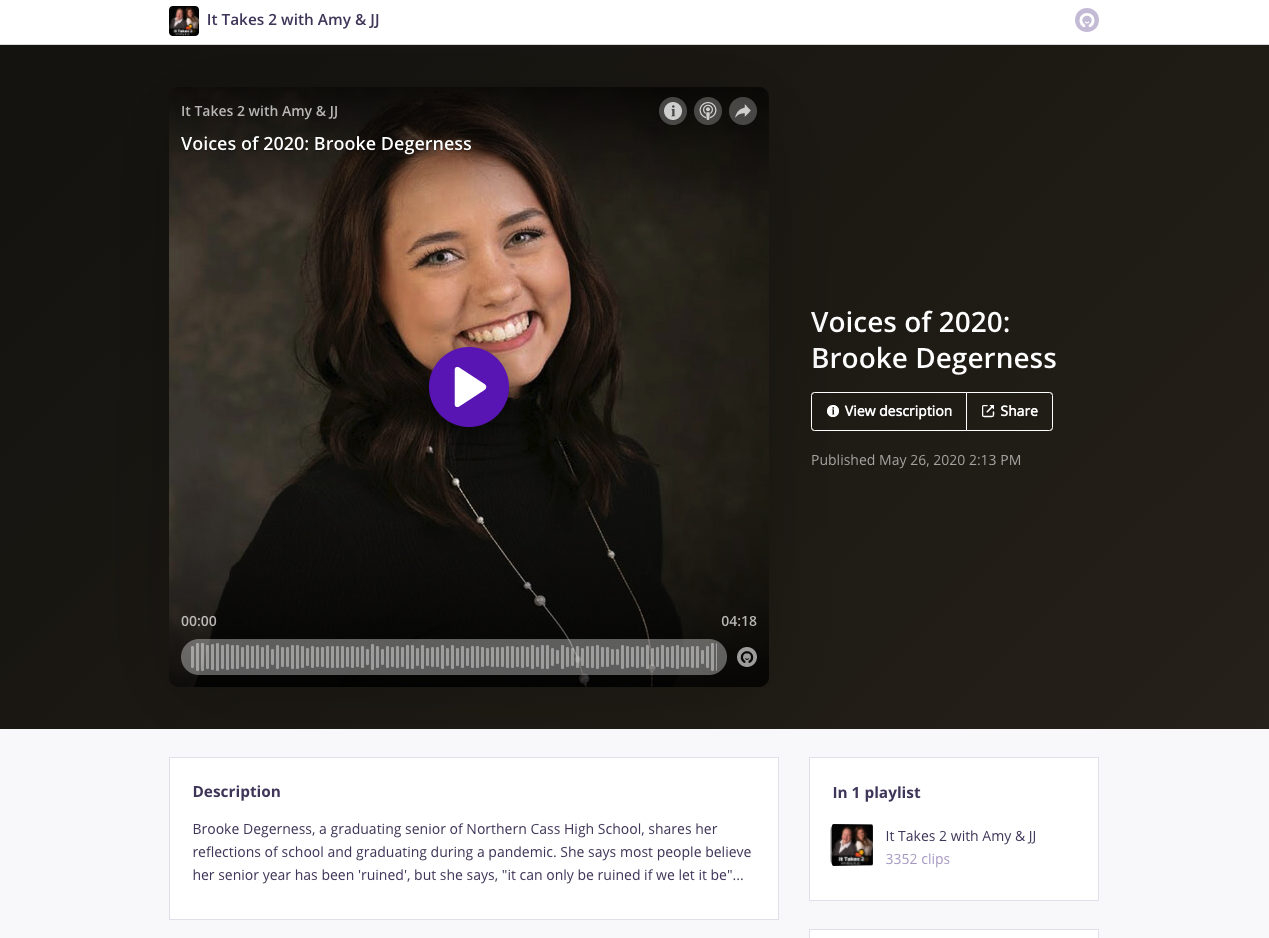Click the Omny logo beside the waveform

pos(747,657)
